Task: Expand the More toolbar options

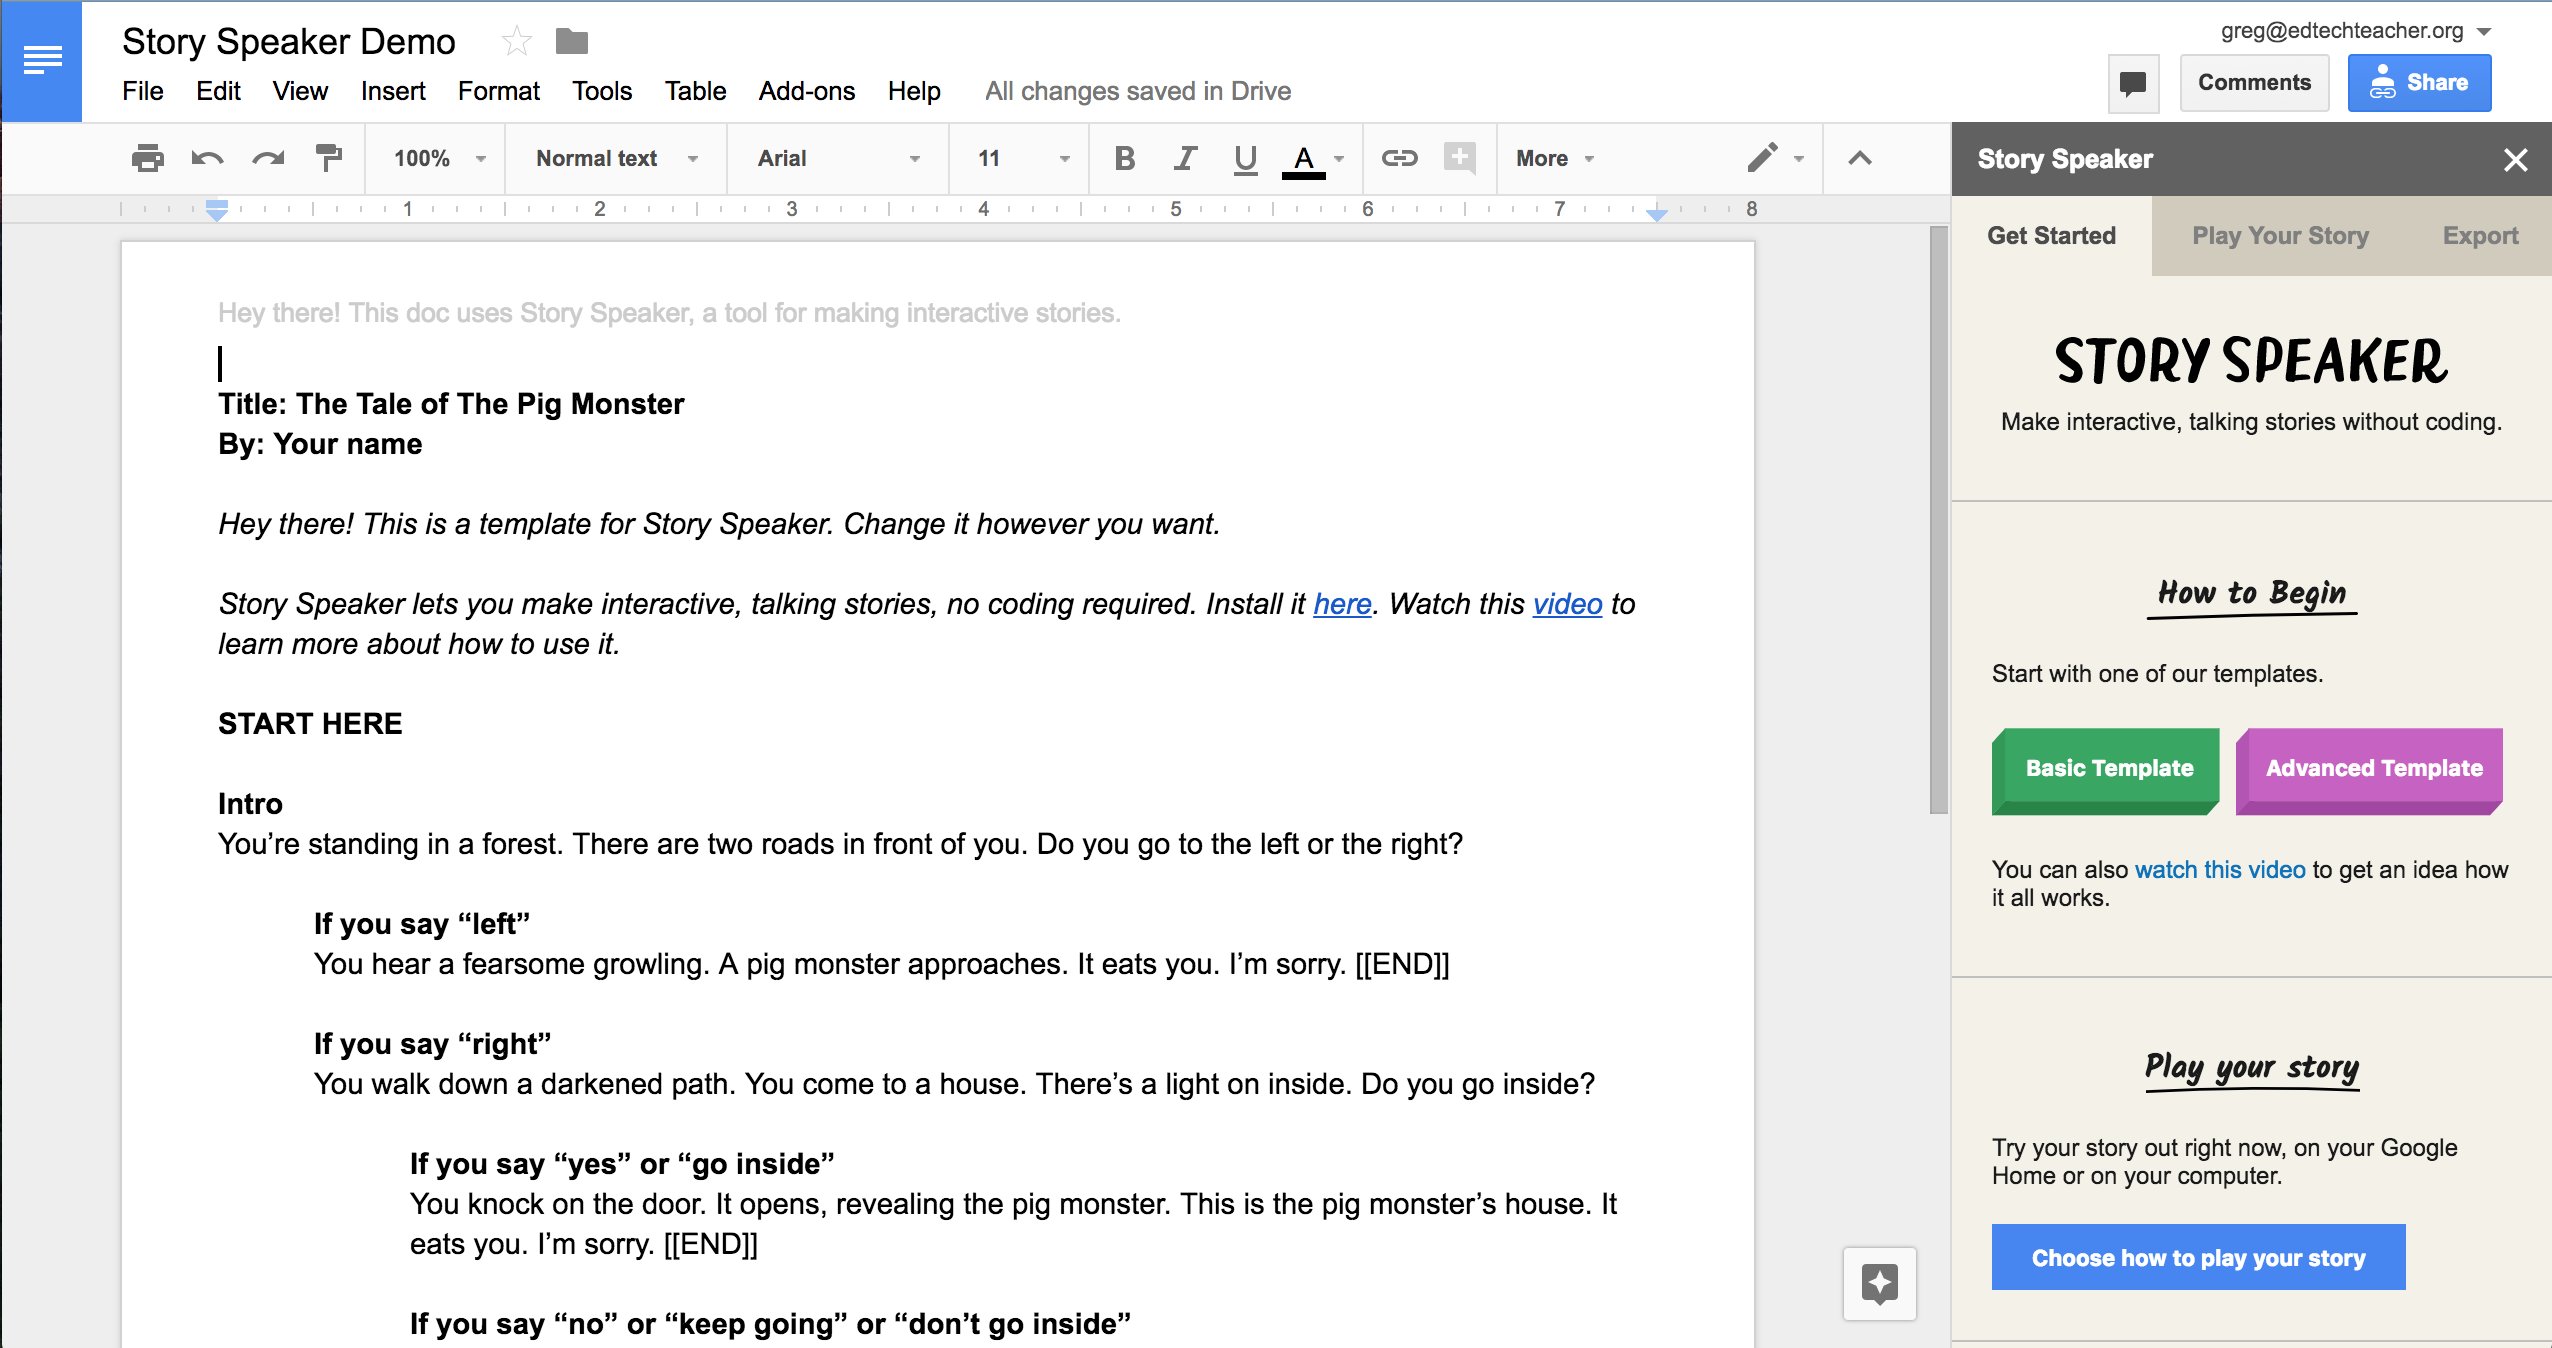Action: point(1554,158)
